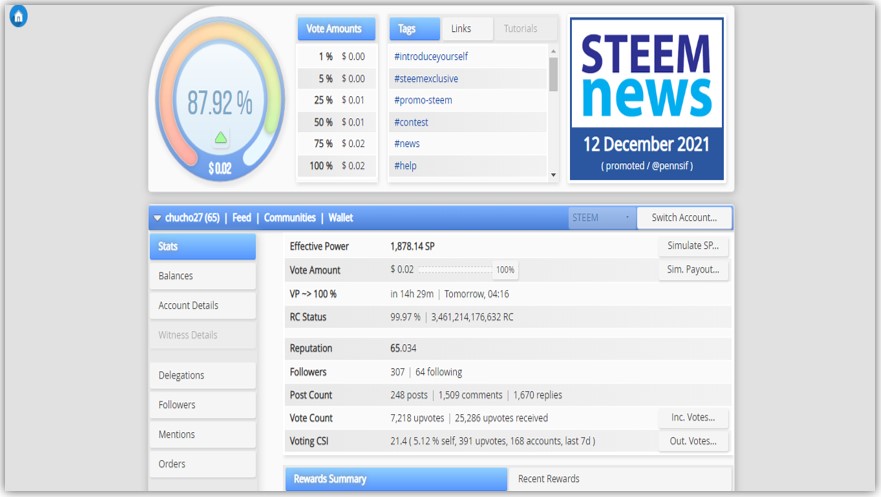Click the 87.92 % voting power gauge

tap(220, 103)
